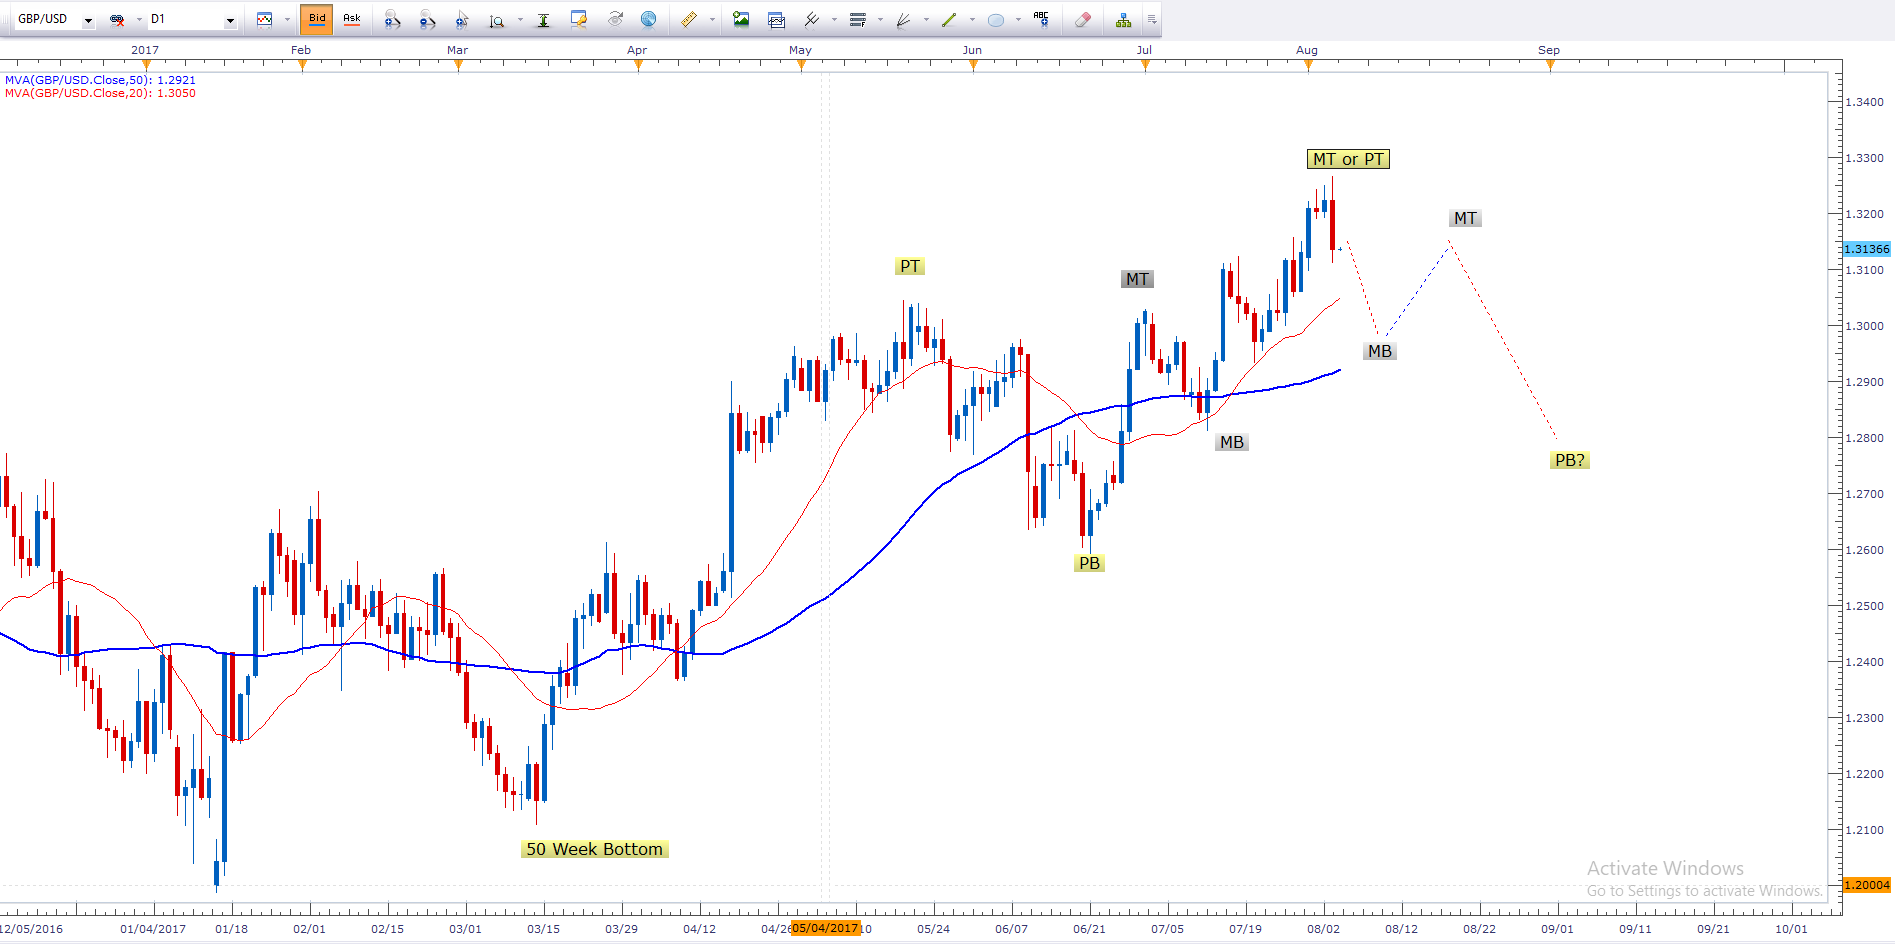Select the green trend line drawing tool

tap(949, 19)
